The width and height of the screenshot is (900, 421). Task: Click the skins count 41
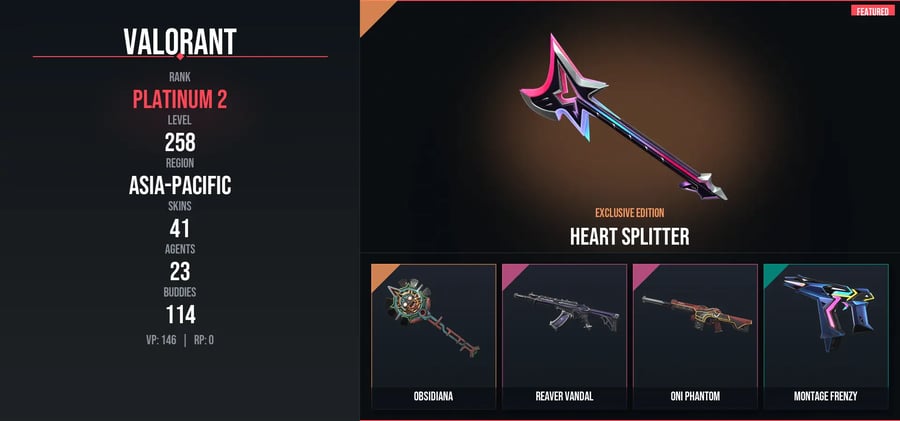click(180, 229)
